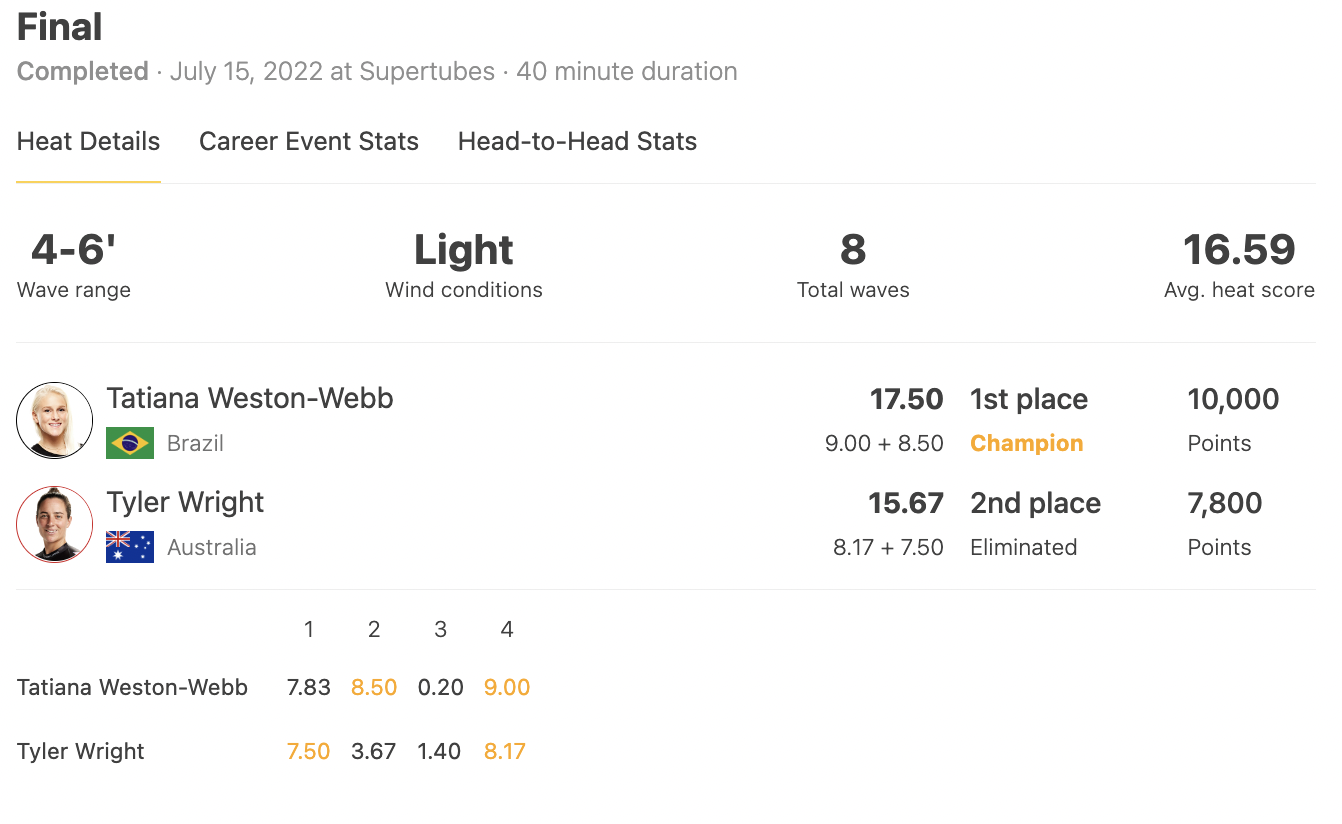Image resolution: width=1342 pixels, height=824 pixels.
Task: Select the Heat Details tab
Action: (88, 141)
